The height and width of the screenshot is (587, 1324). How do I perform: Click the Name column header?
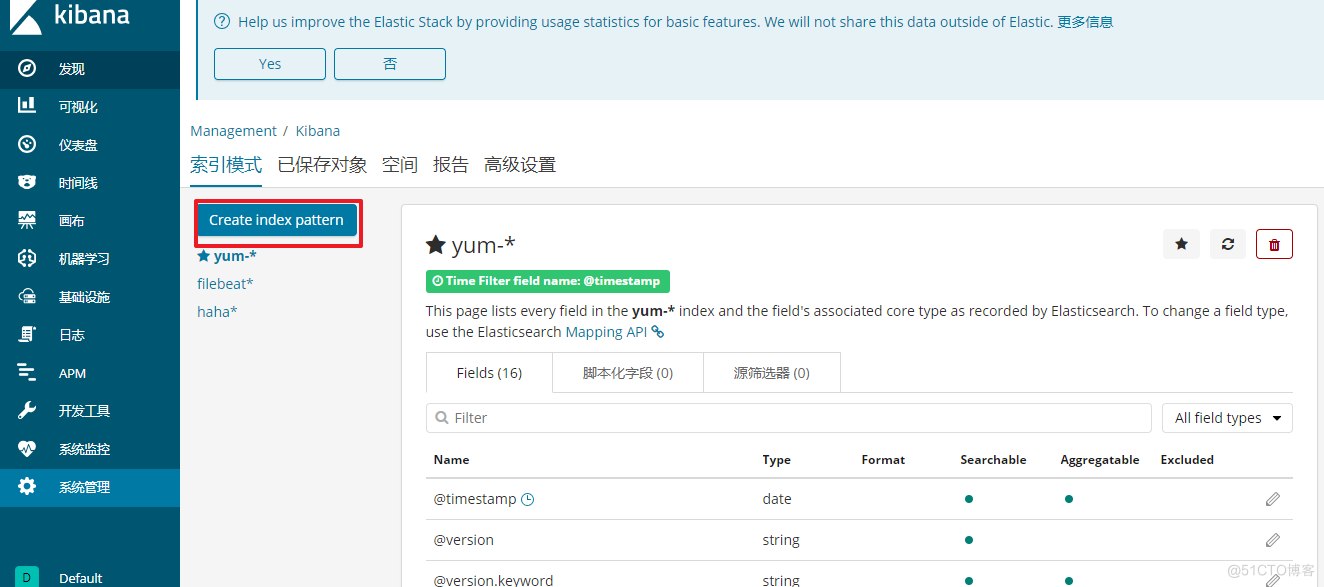point(451,460)
